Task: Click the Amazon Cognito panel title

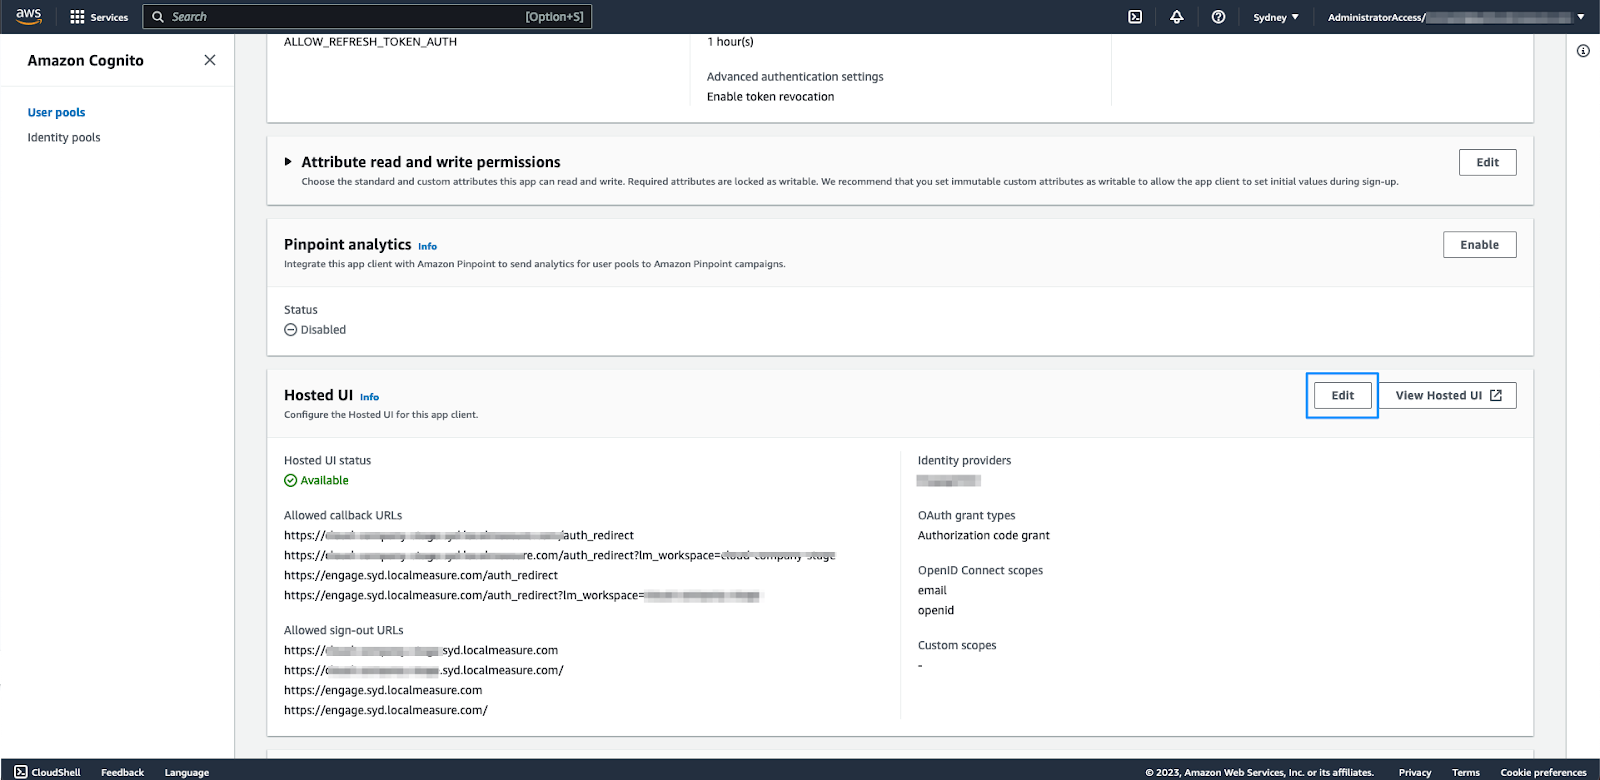Action: click(x=86, y=61)
